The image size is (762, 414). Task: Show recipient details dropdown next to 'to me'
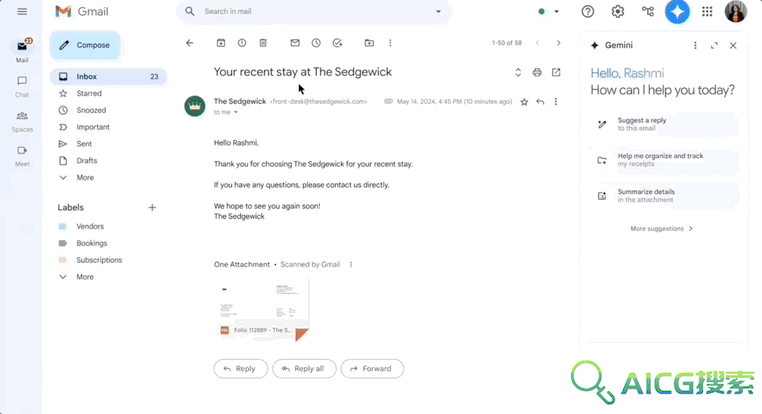pyautogui.click(x=236, y=112)
